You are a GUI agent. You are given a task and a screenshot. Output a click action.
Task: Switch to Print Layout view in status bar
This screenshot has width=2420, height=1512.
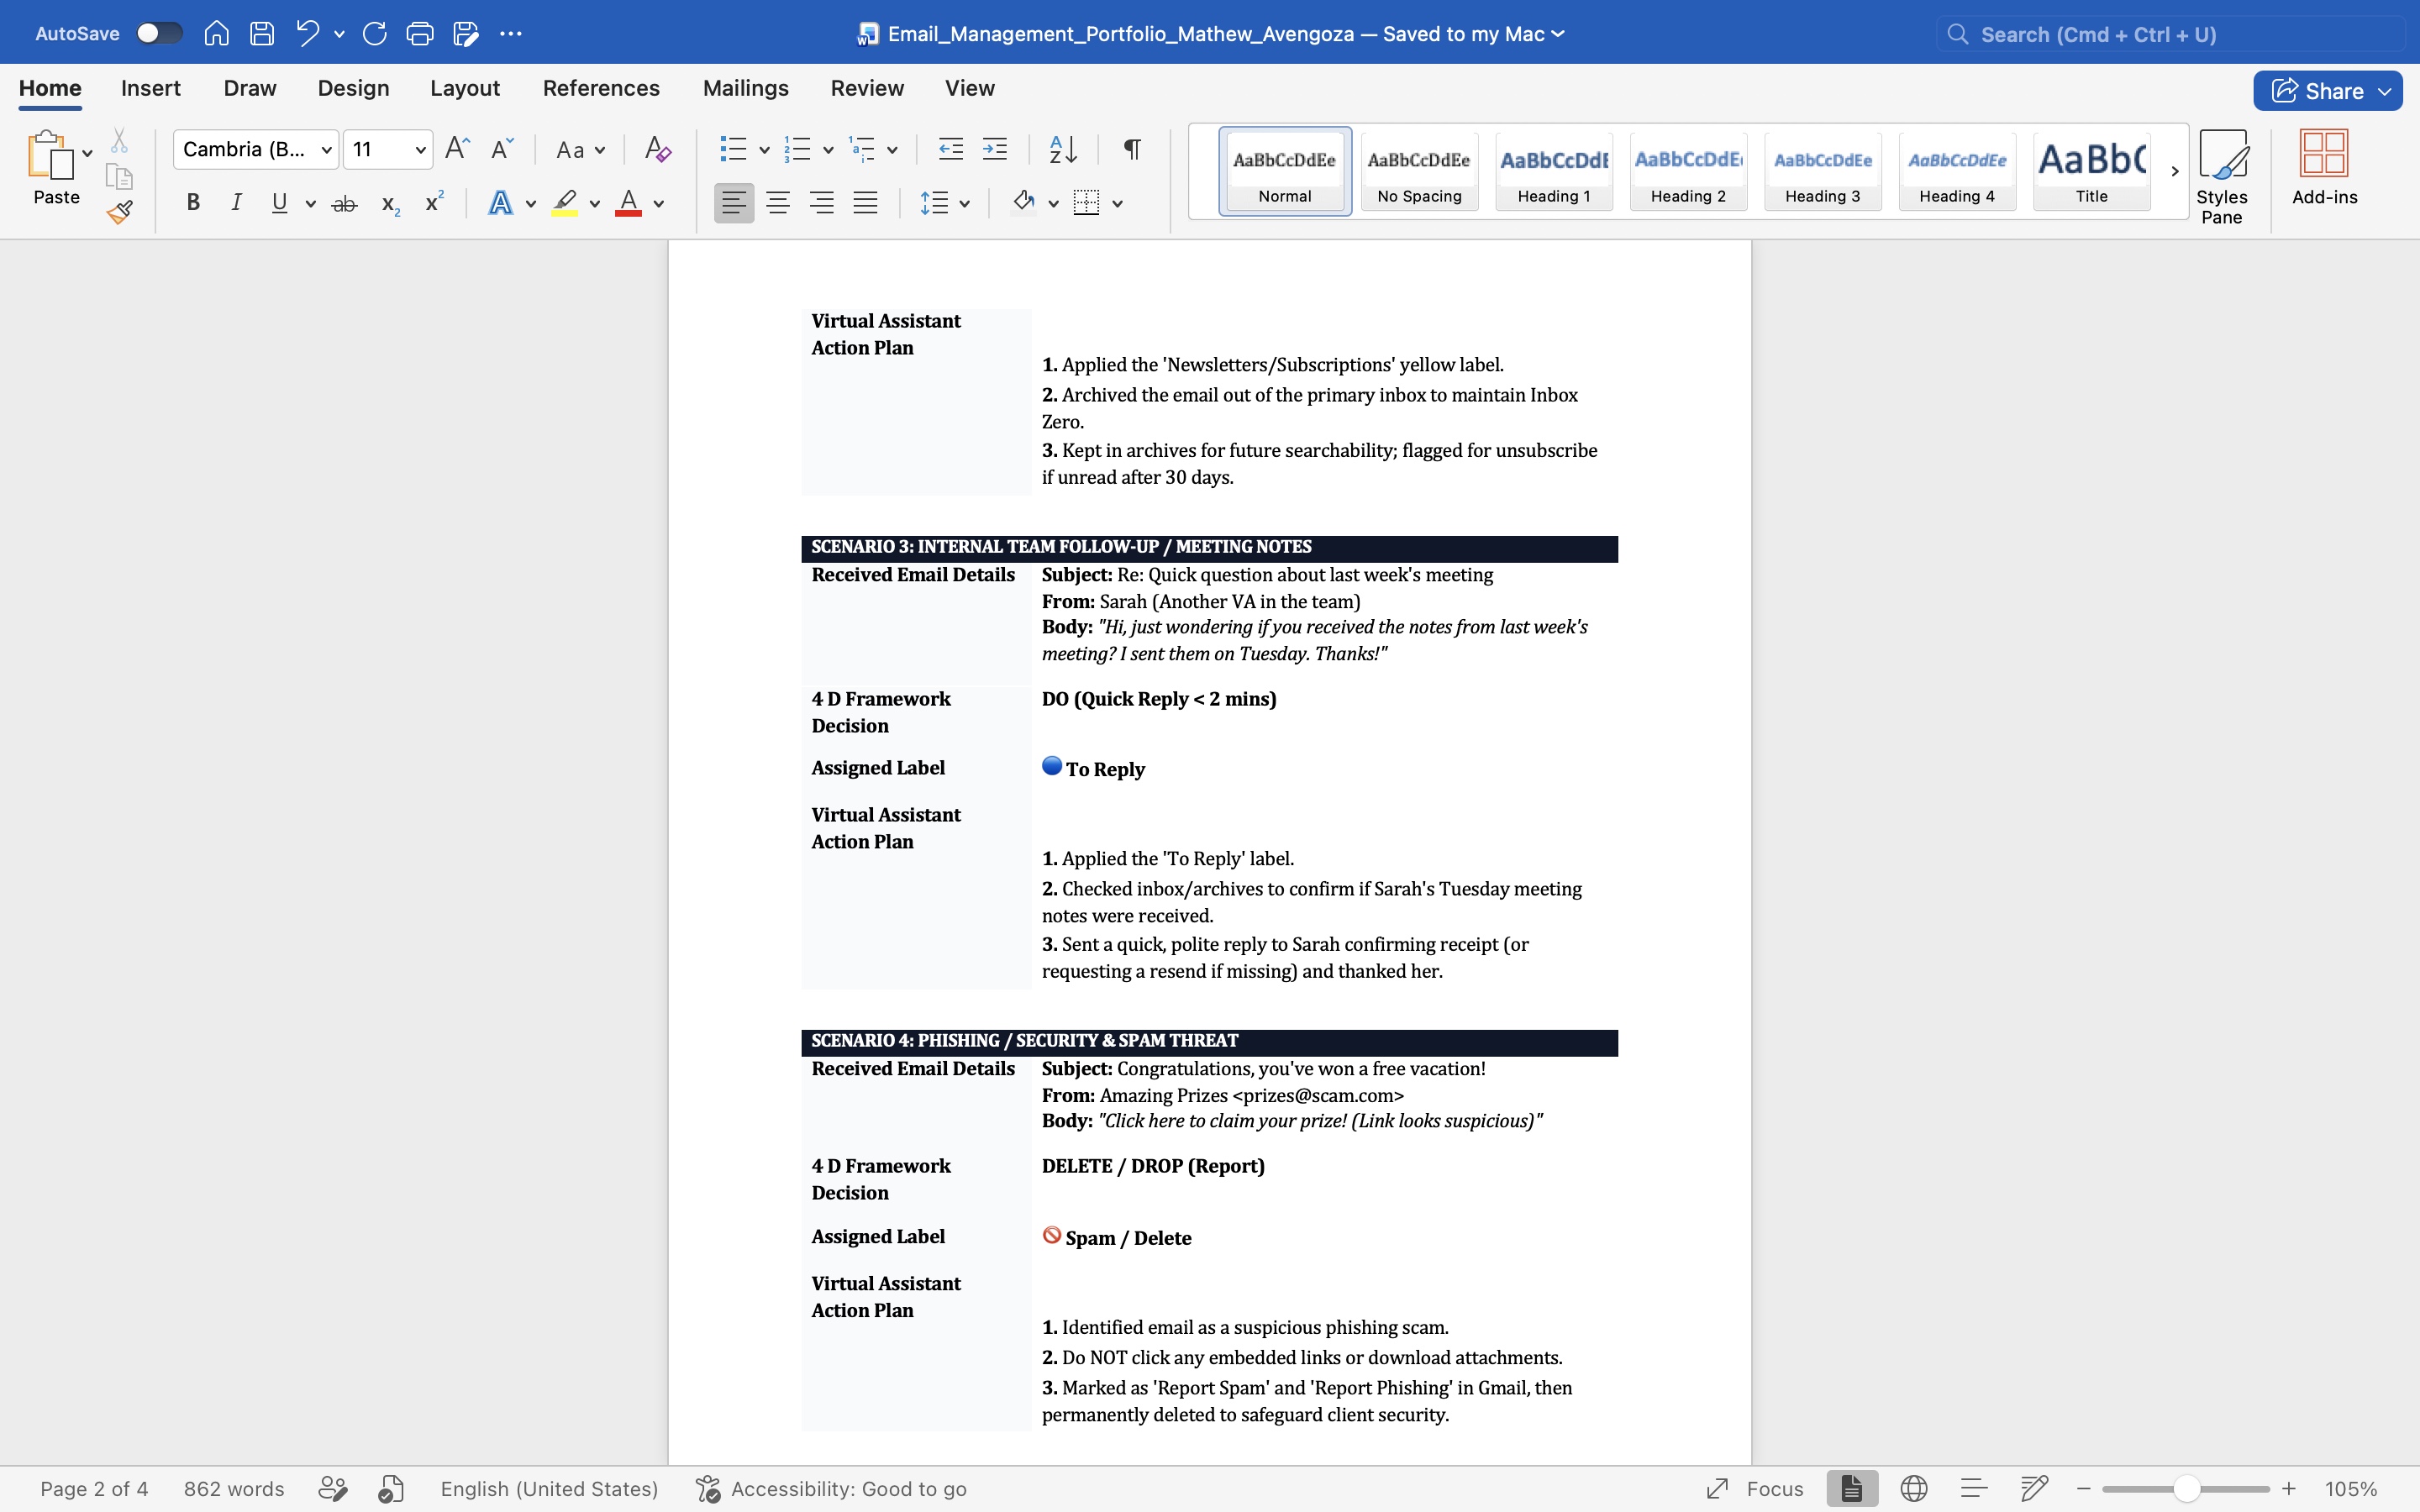[x=1851, y=1489]
